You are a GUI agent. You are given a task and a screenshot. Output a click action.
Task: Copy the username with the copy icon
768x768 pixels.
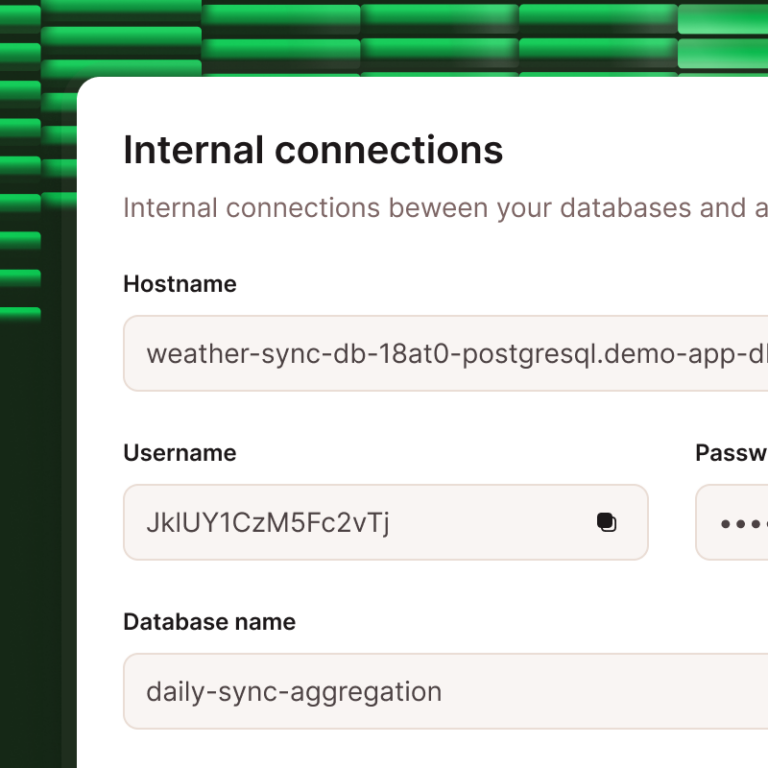[607, 522]
